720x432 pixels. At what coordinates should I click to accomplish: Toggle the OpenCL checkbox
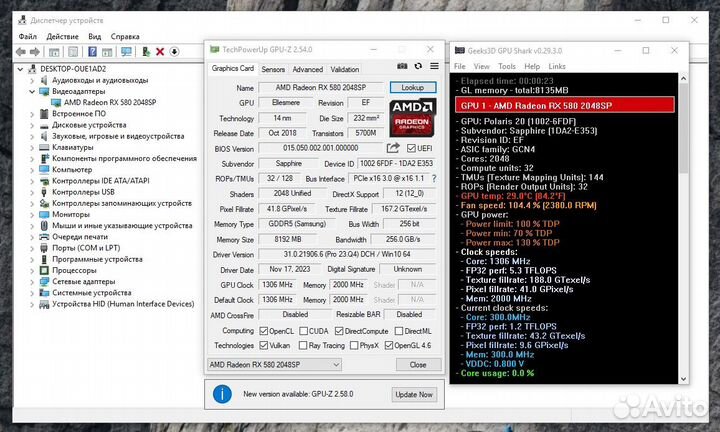click(x=264, y=331)
